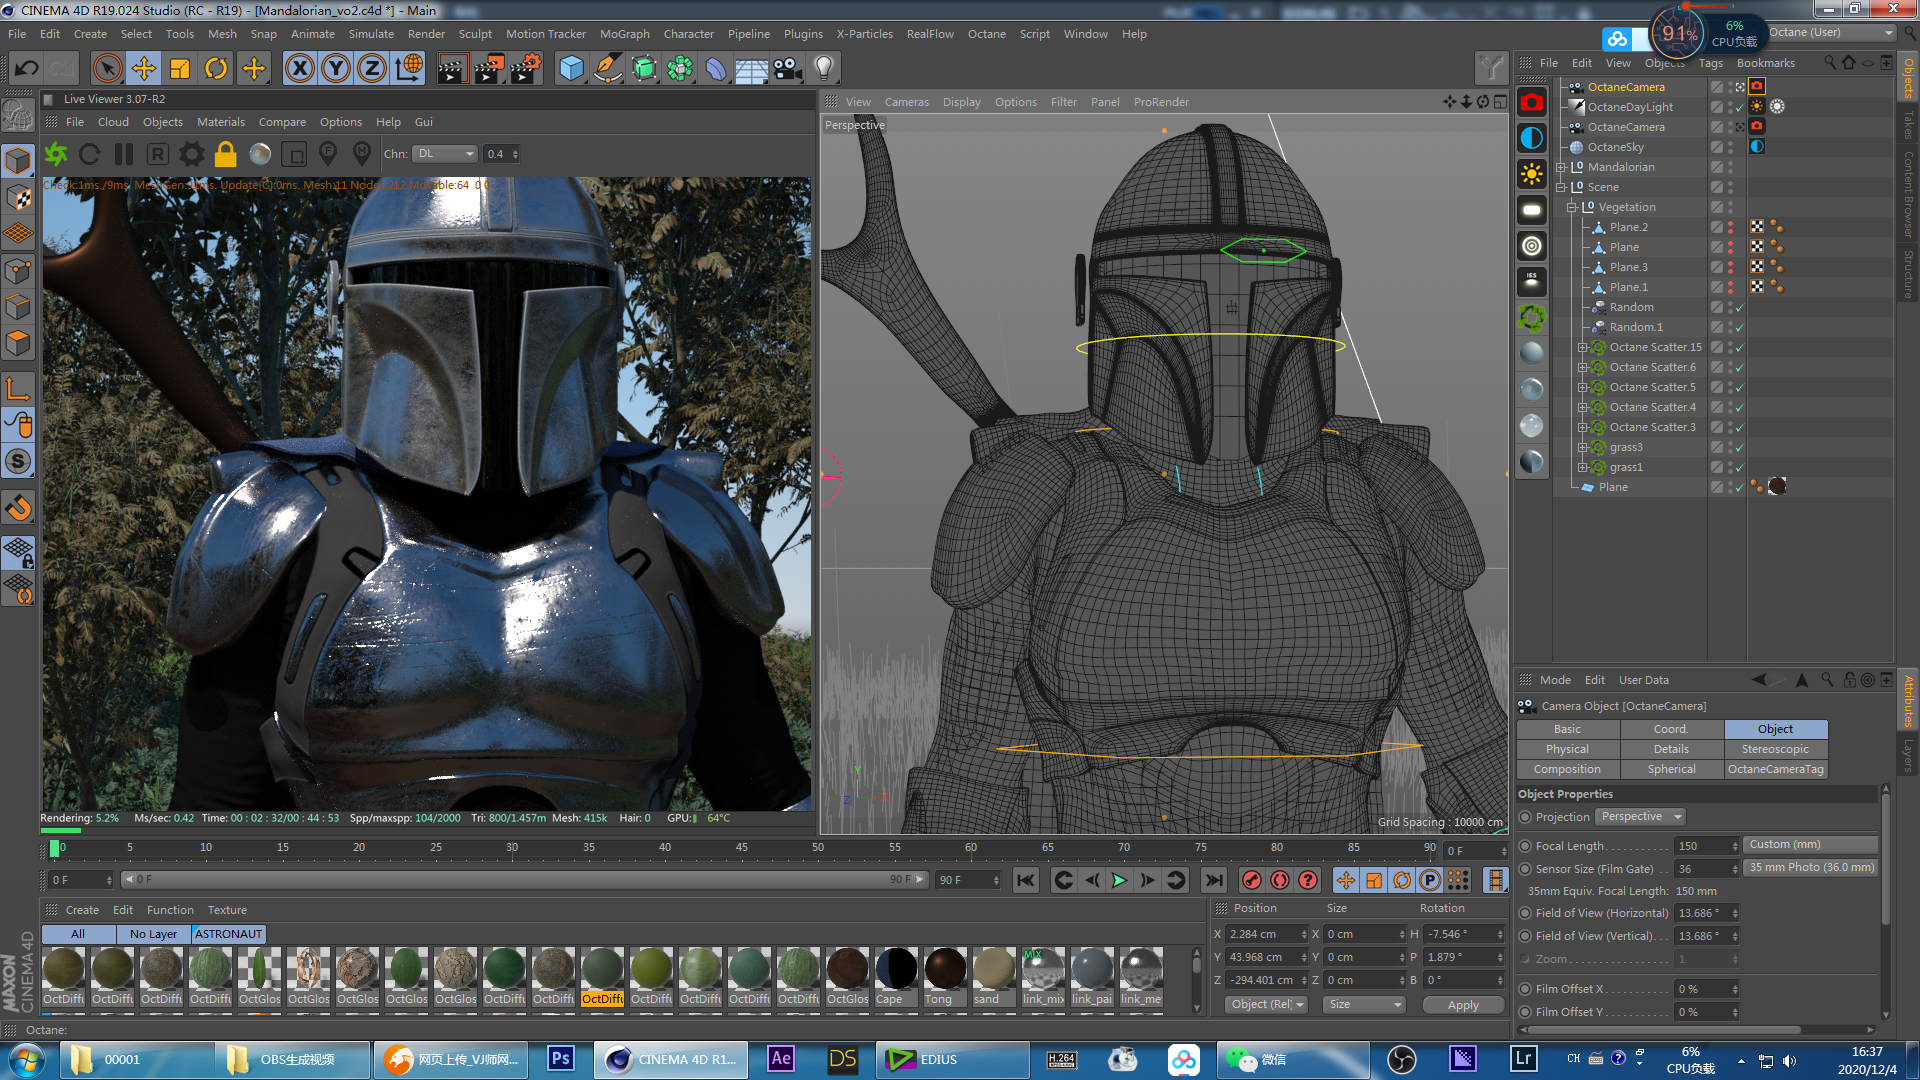
Task: Open the Custom (mm) focal preset dropdown
Action: (1812, 845)
